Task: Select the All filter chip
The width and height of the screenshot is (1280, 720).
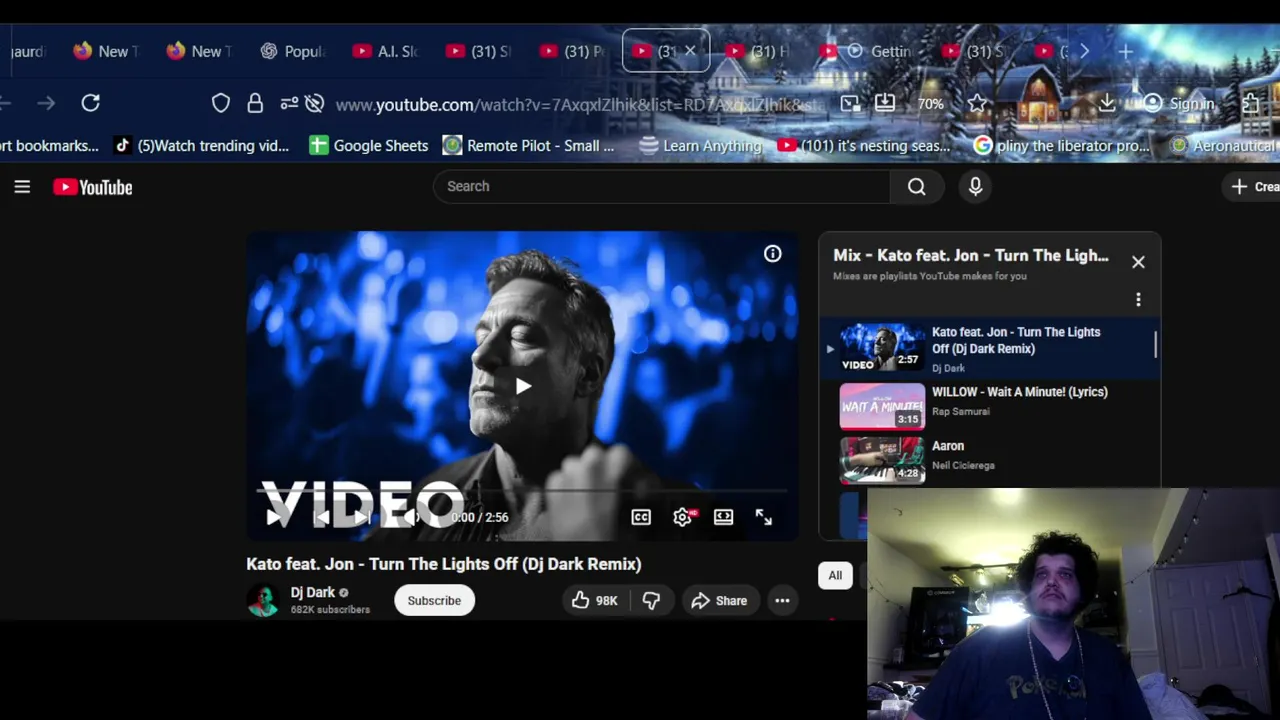Action: 835,575
